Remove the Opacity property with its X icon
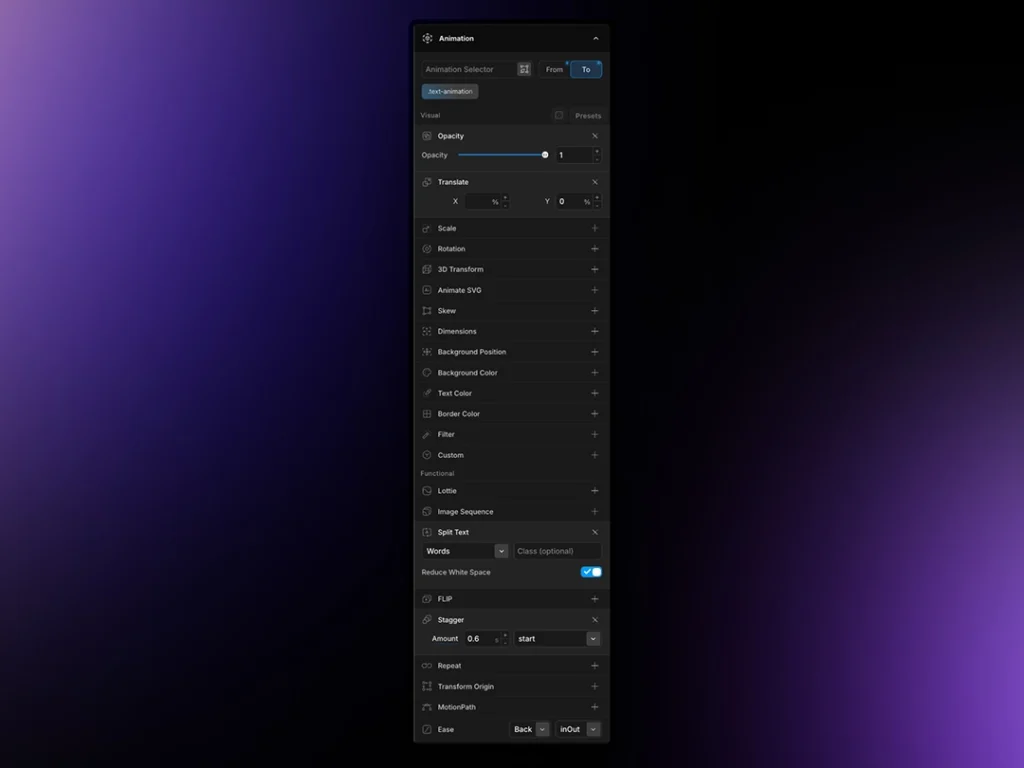The height and width of the screenshot is (768, 1024). pos(595,136)
